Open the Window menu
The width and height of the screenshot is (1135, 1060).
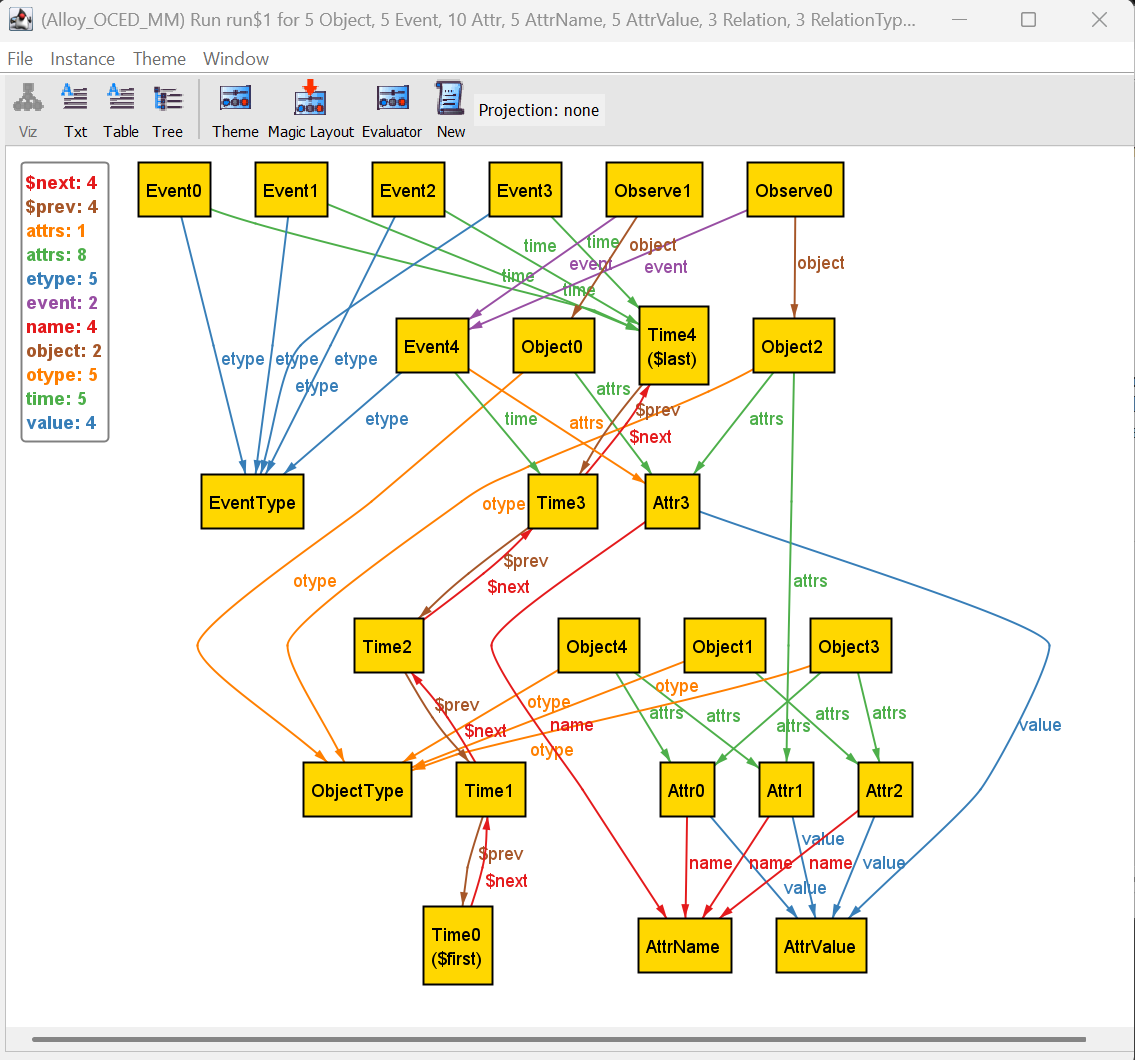(236, 59)
